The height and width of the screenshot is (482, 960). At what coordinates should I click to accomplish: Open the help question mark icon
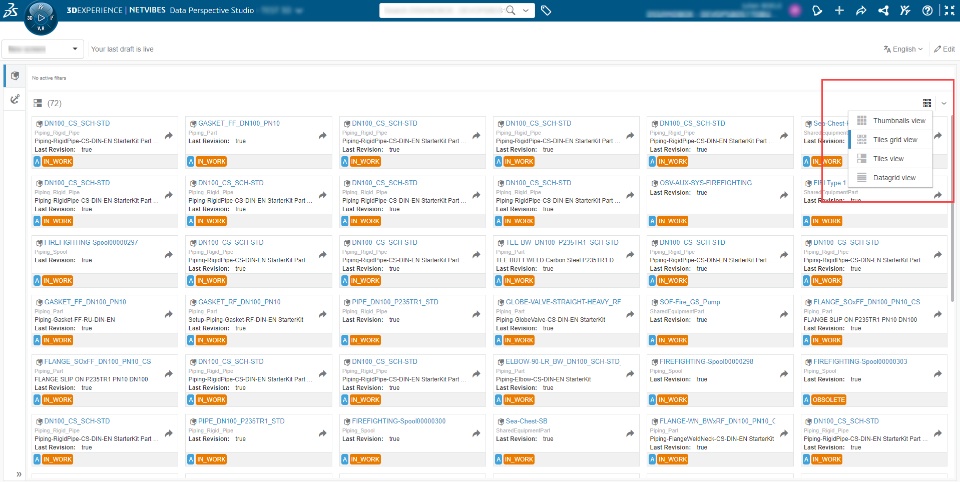(x=927, y=10)
